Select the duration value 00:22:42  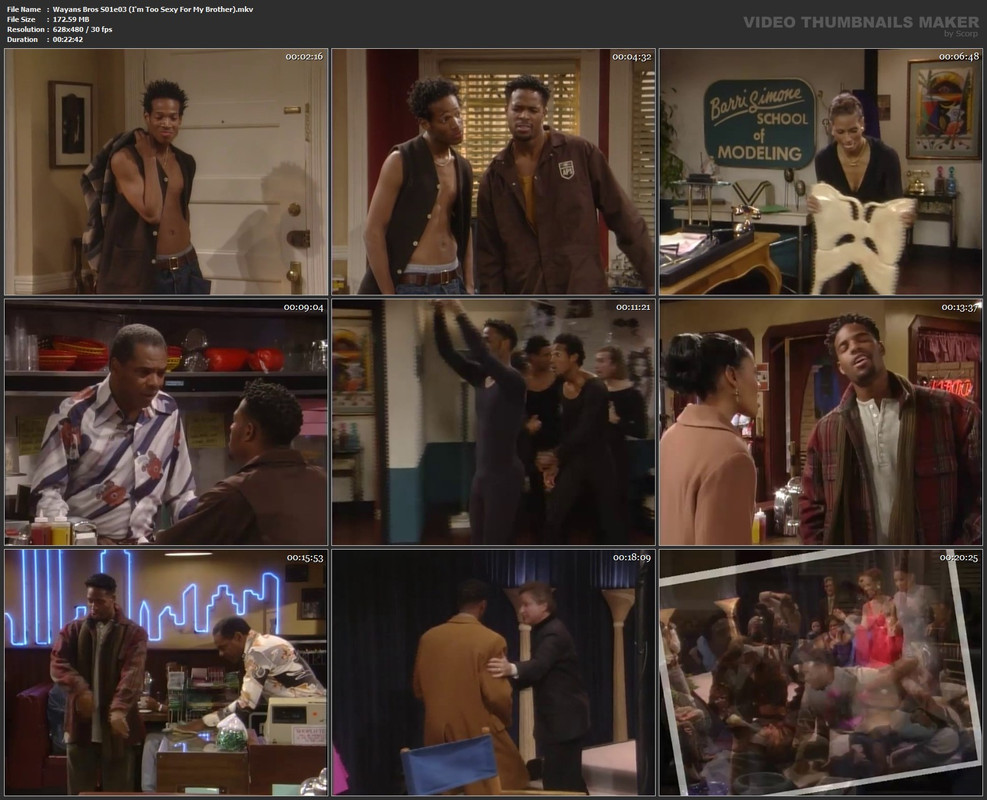coord(68,40)
